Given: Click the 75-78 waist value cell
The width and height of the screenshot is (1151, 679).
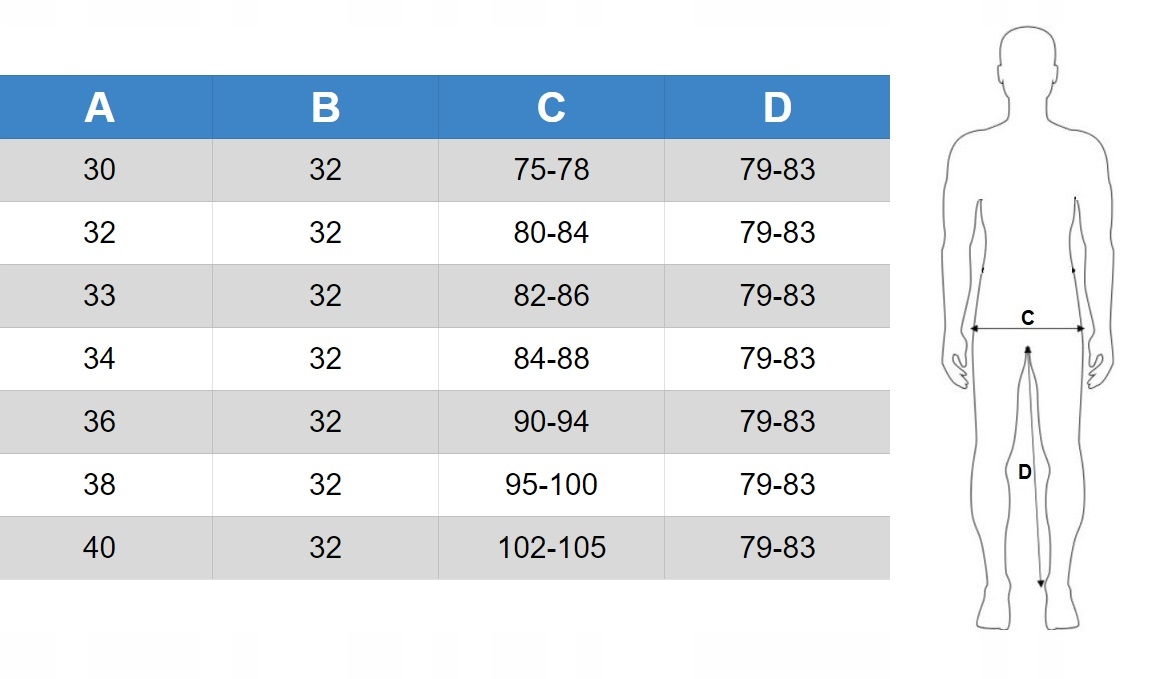Looking at the screenshot, I should [551, 170].
